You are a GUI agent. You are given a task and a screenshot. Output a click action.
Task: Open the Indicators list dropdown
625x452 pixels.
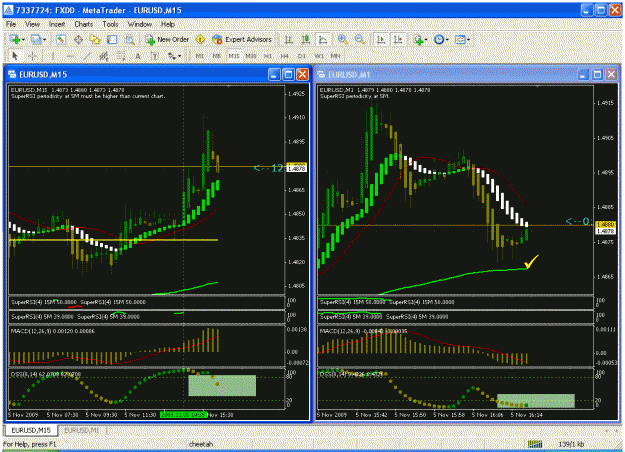tap(420, 39)
